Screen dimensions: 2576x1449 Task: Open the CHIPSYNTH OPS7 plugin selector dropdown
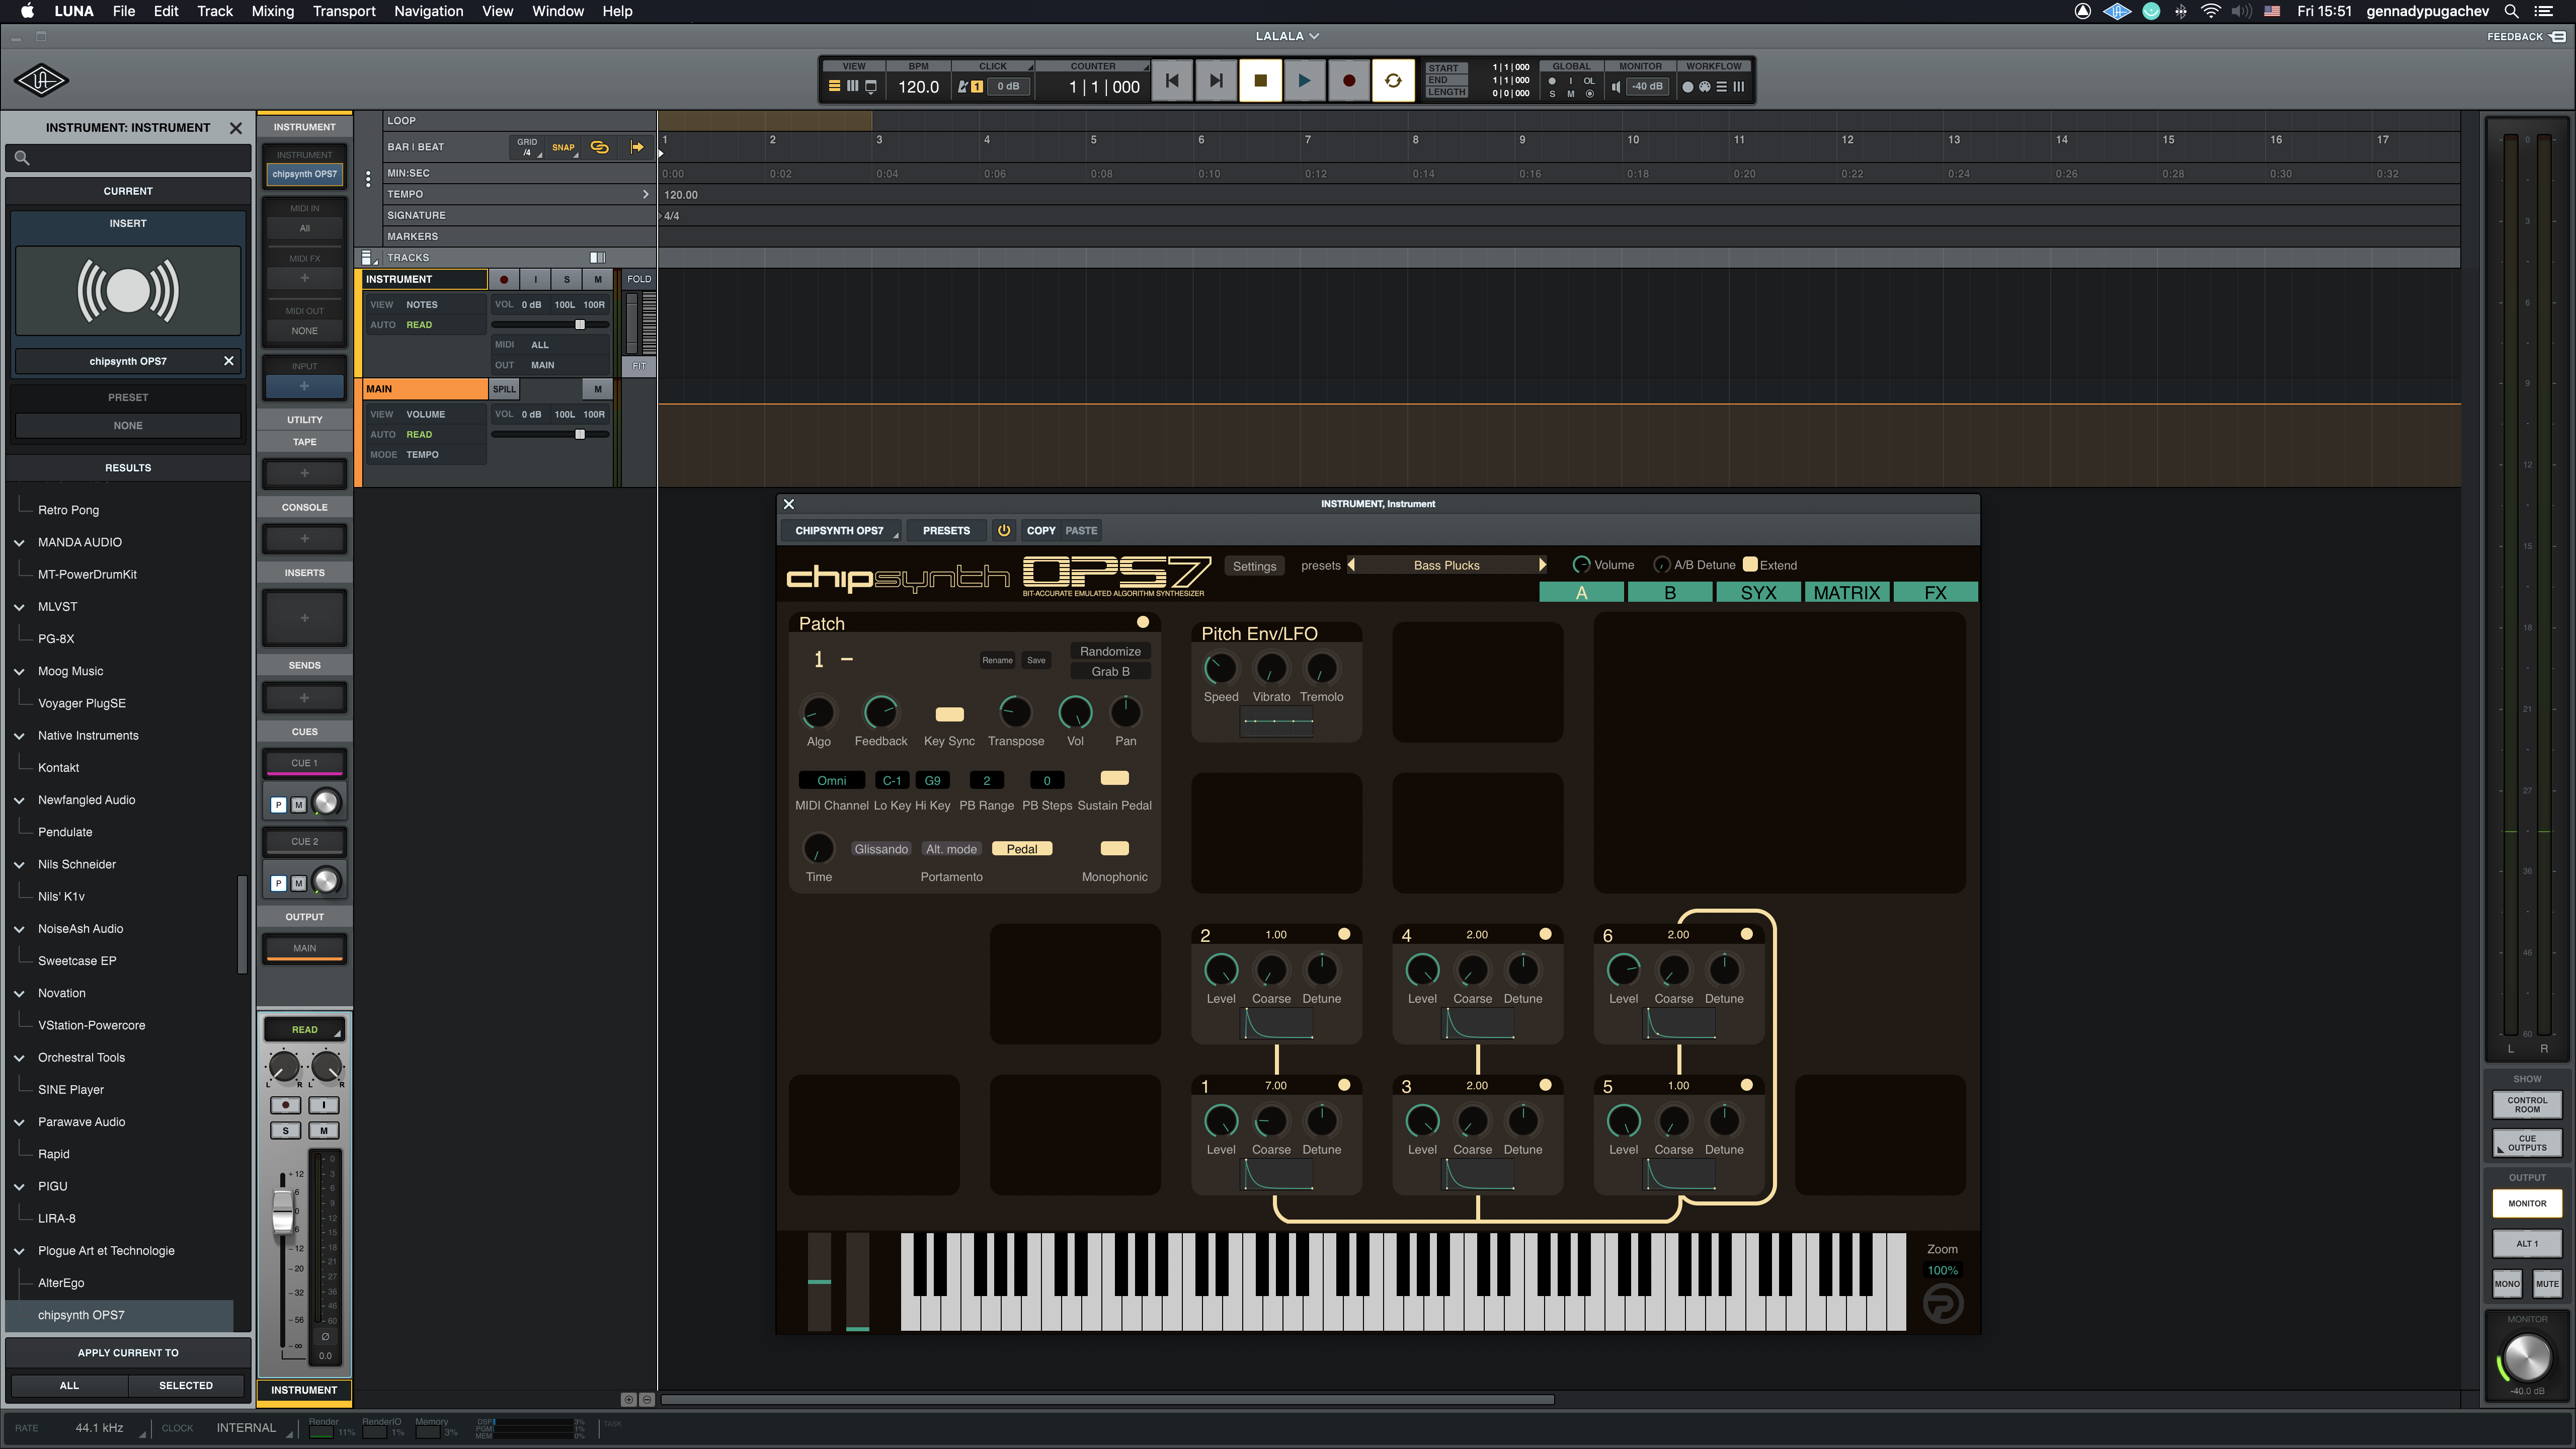pos(840,530)
